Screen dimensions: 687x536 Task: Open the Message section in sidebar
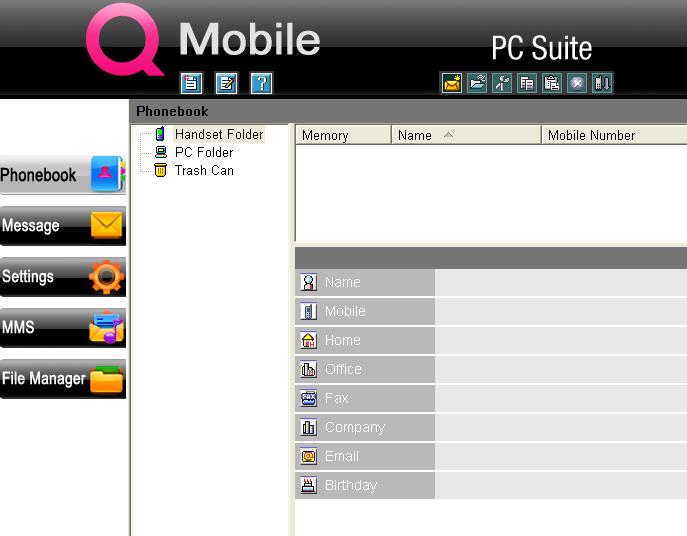click(x=63, y=225)
